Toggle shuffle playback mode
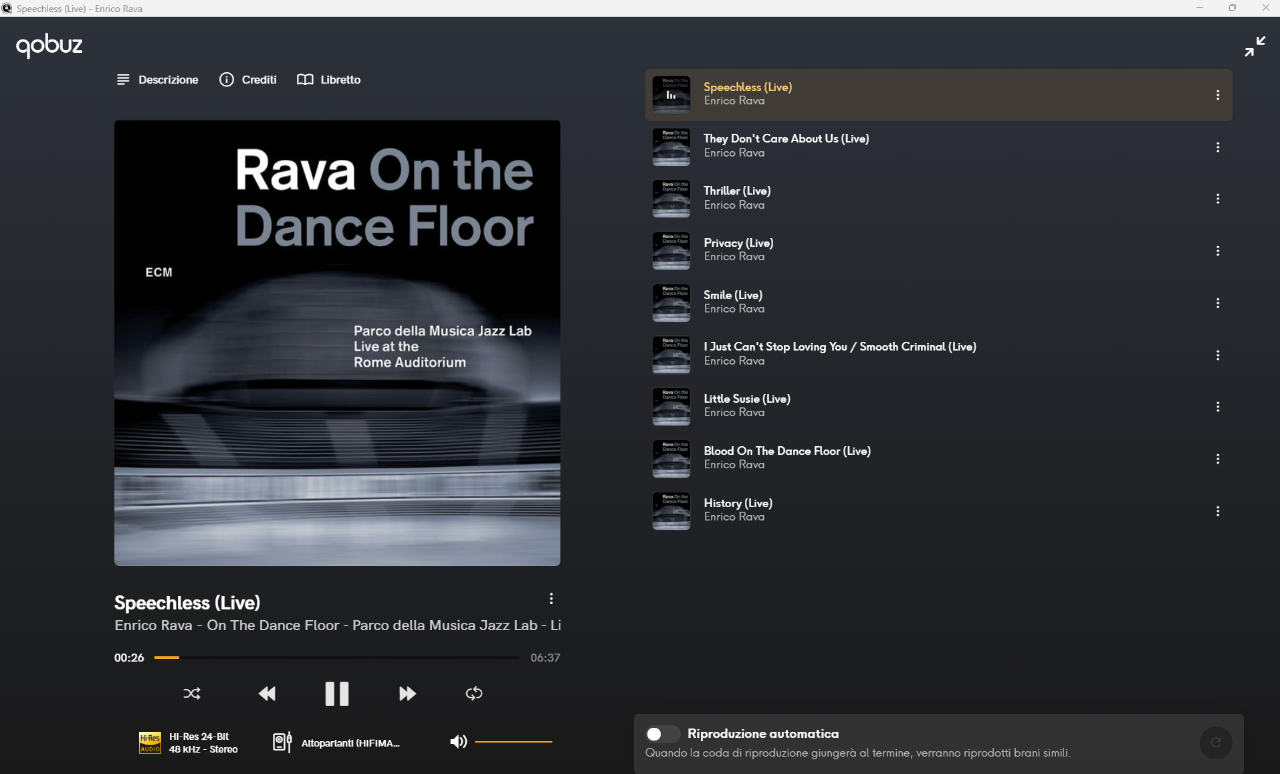The width and height of the screenshot is (1280, 774). pos(192,693)
